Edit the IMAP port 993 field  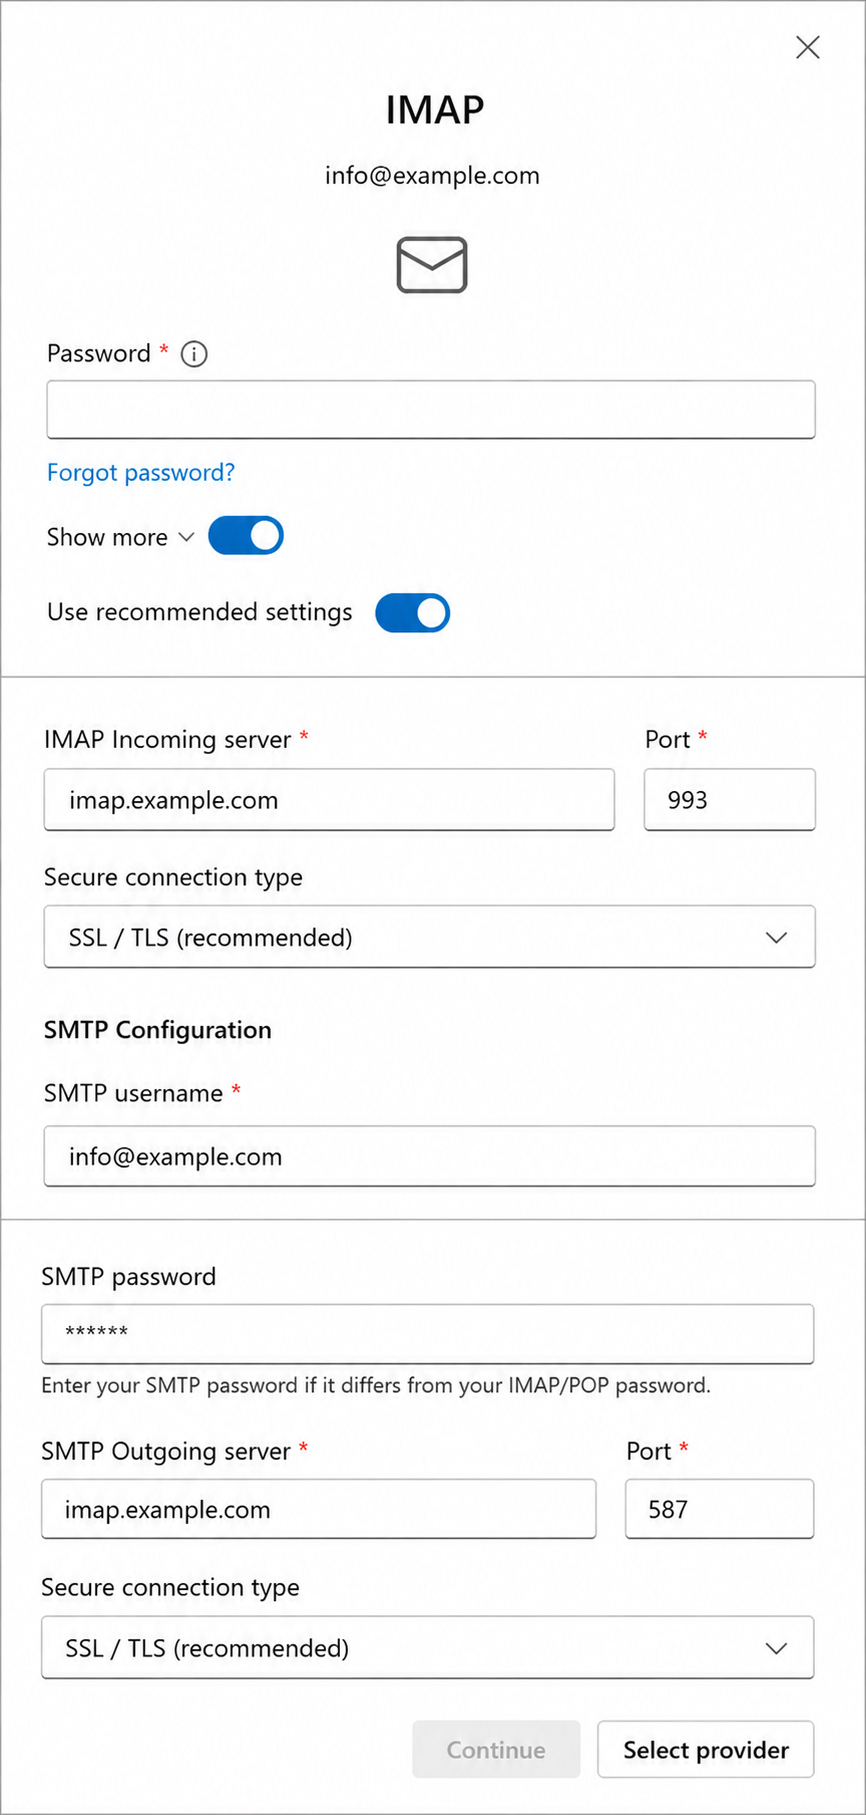tap(730, 800)
